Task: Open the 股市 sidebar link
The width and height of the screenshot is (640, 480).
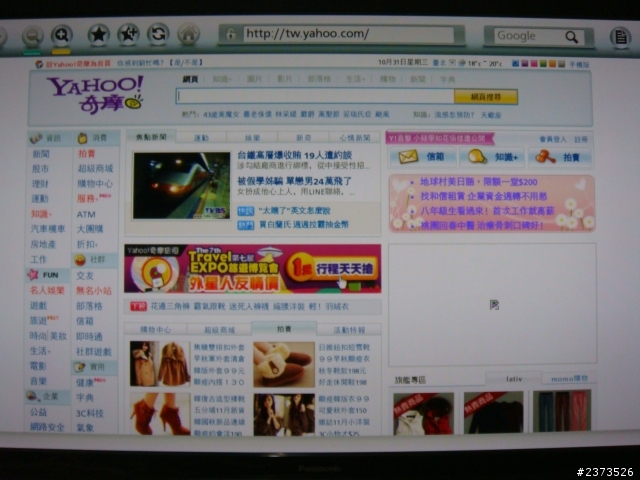Action: click(40, 169)
